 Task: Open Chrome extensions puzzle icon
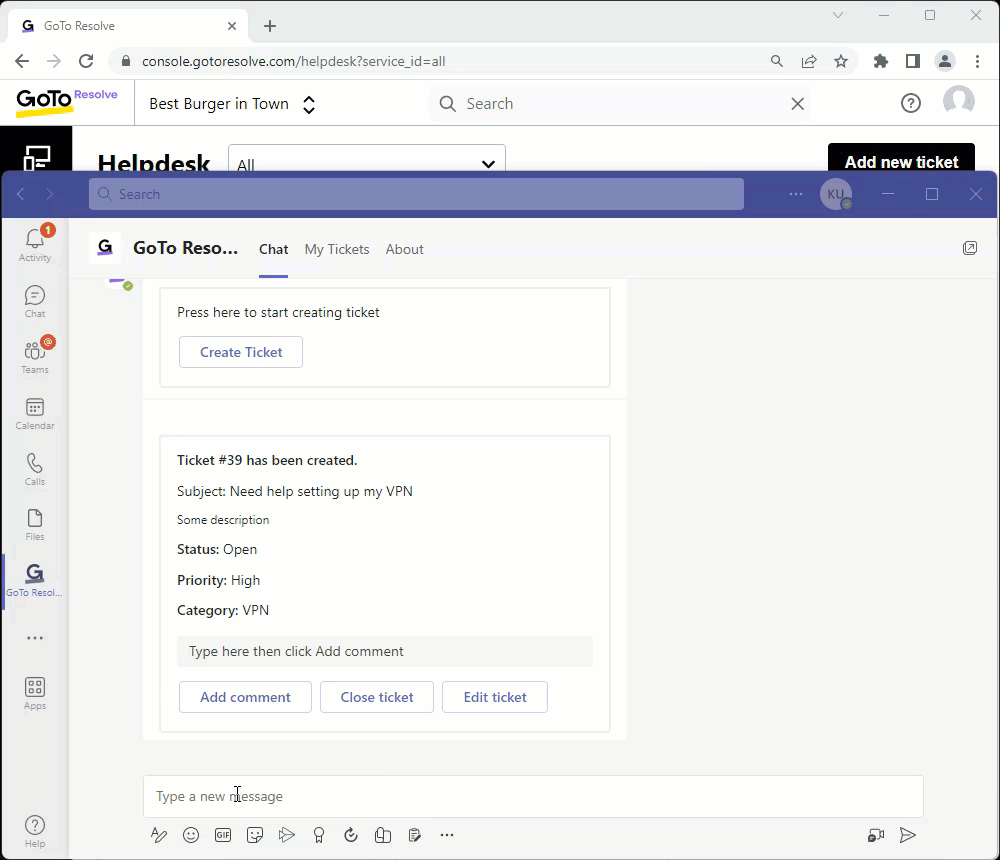(x=881, y=61)
